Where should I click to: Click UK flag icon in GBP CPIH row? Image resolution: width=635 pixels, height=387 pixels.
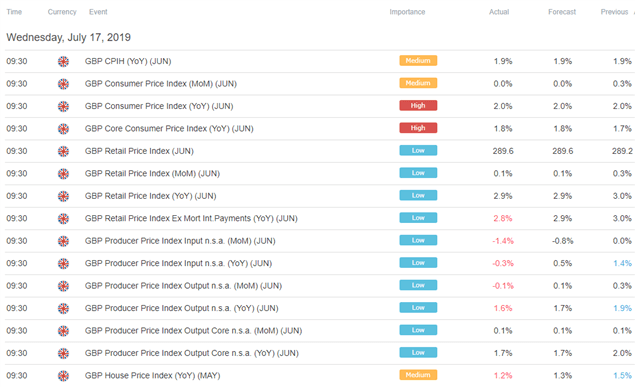63,62
